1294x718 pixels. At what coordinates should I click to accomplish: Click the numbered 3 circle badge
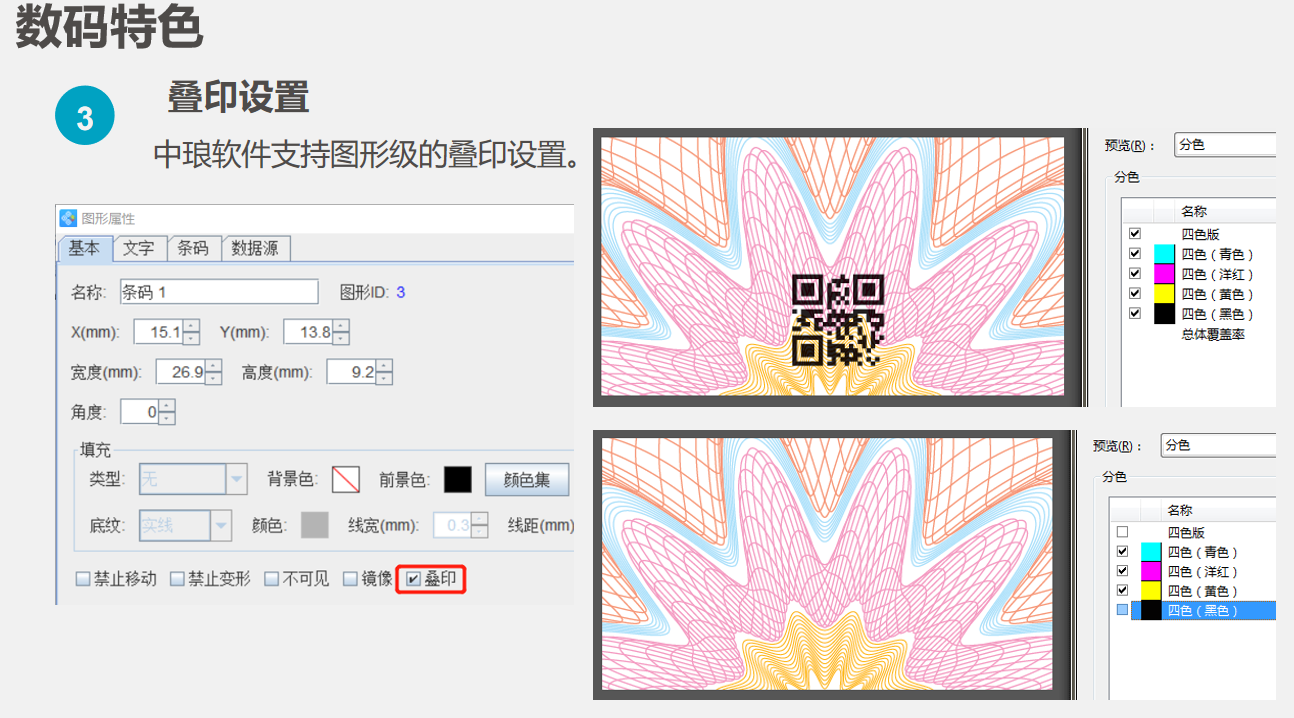click(84, 118)
